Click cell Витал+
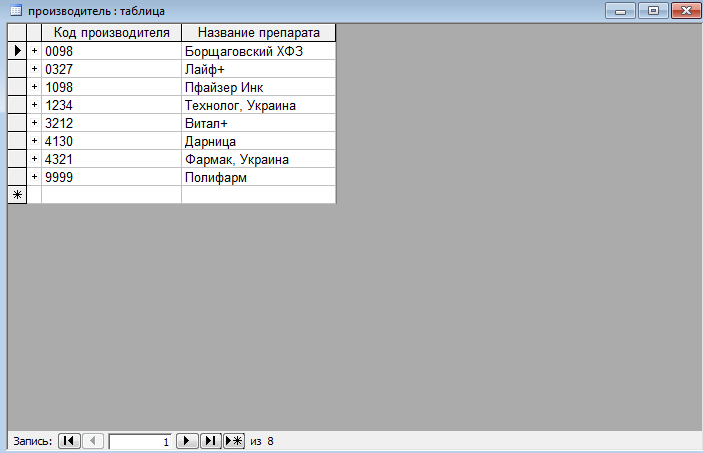This screenshot has height=453, width=703. tap(259, 122)
